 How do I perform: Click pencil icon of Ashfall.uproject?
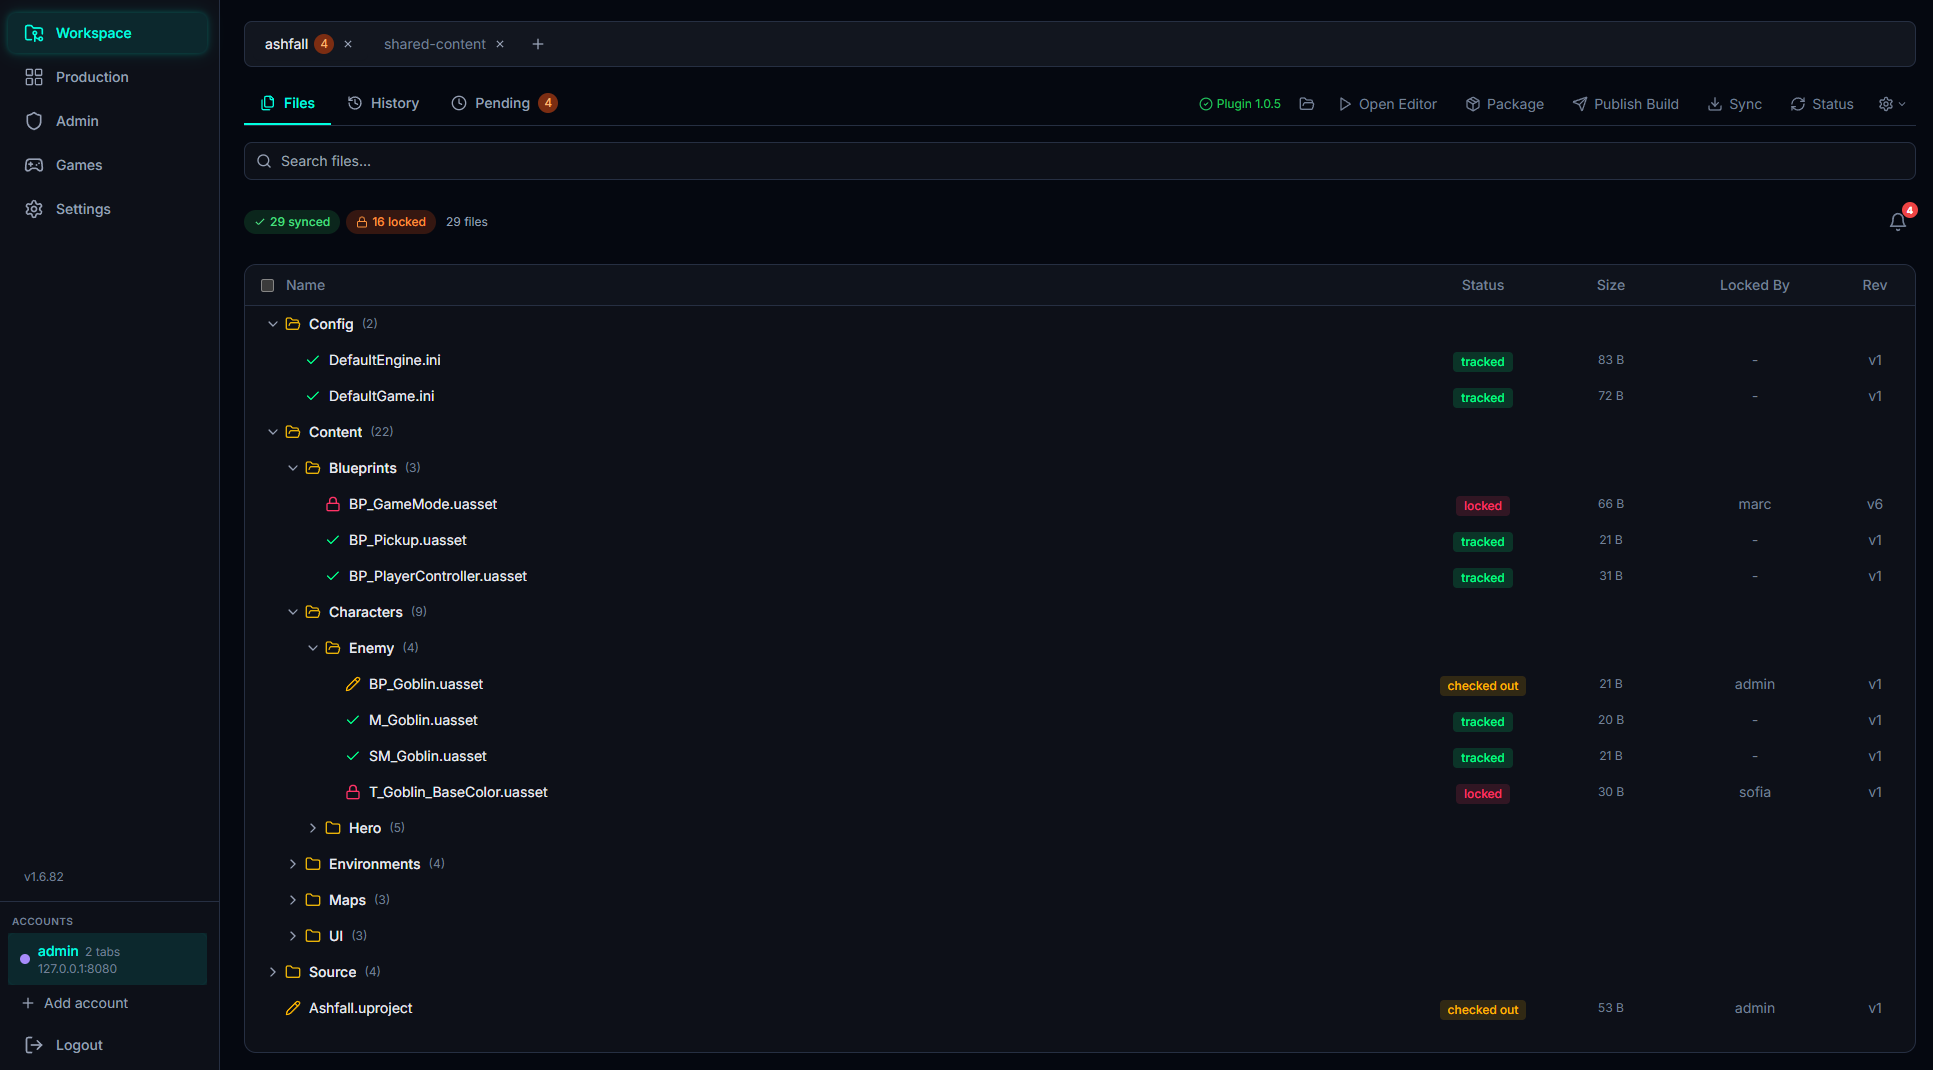tap(293, 1008)
